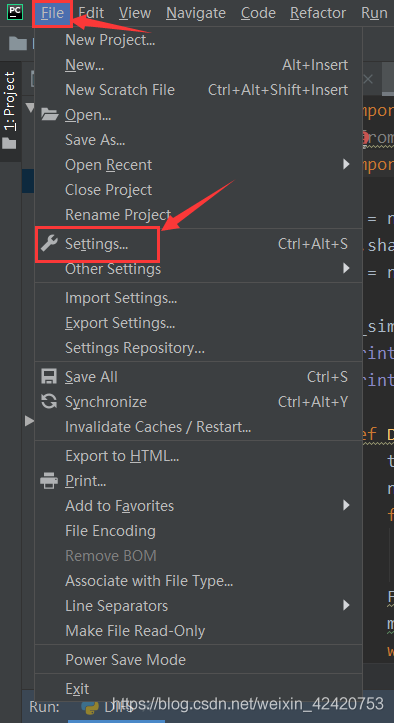Click the folder icon in navigation bar
394x723 pixels.
(18, 43)
